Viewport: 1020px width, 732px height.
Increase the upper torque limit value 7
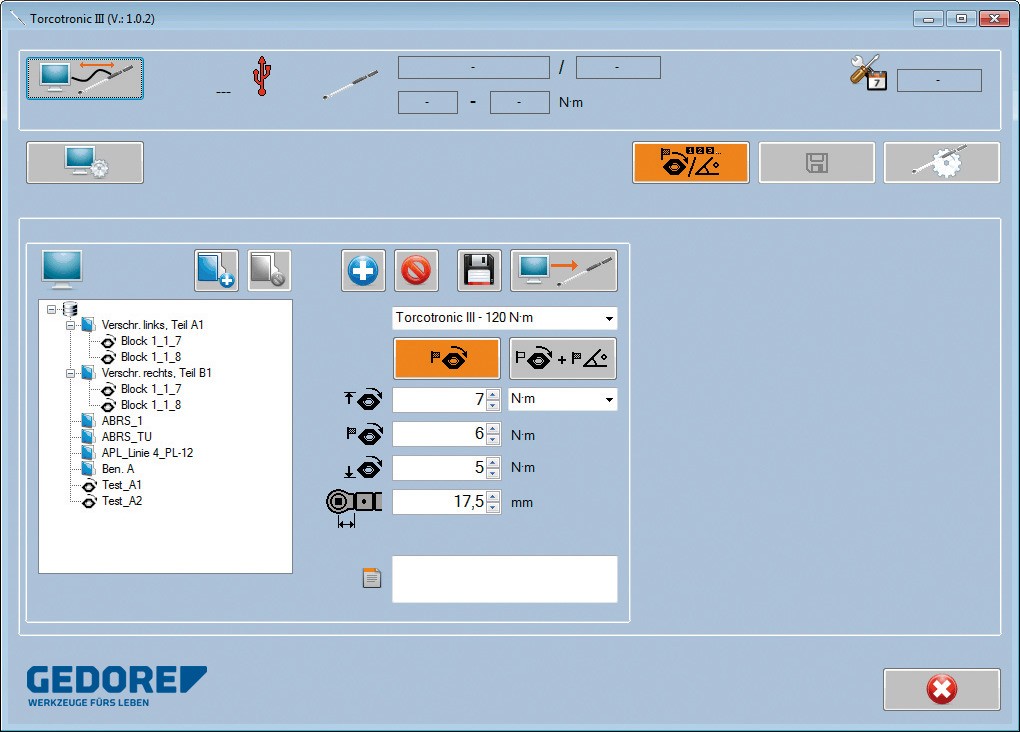(492, 395)
